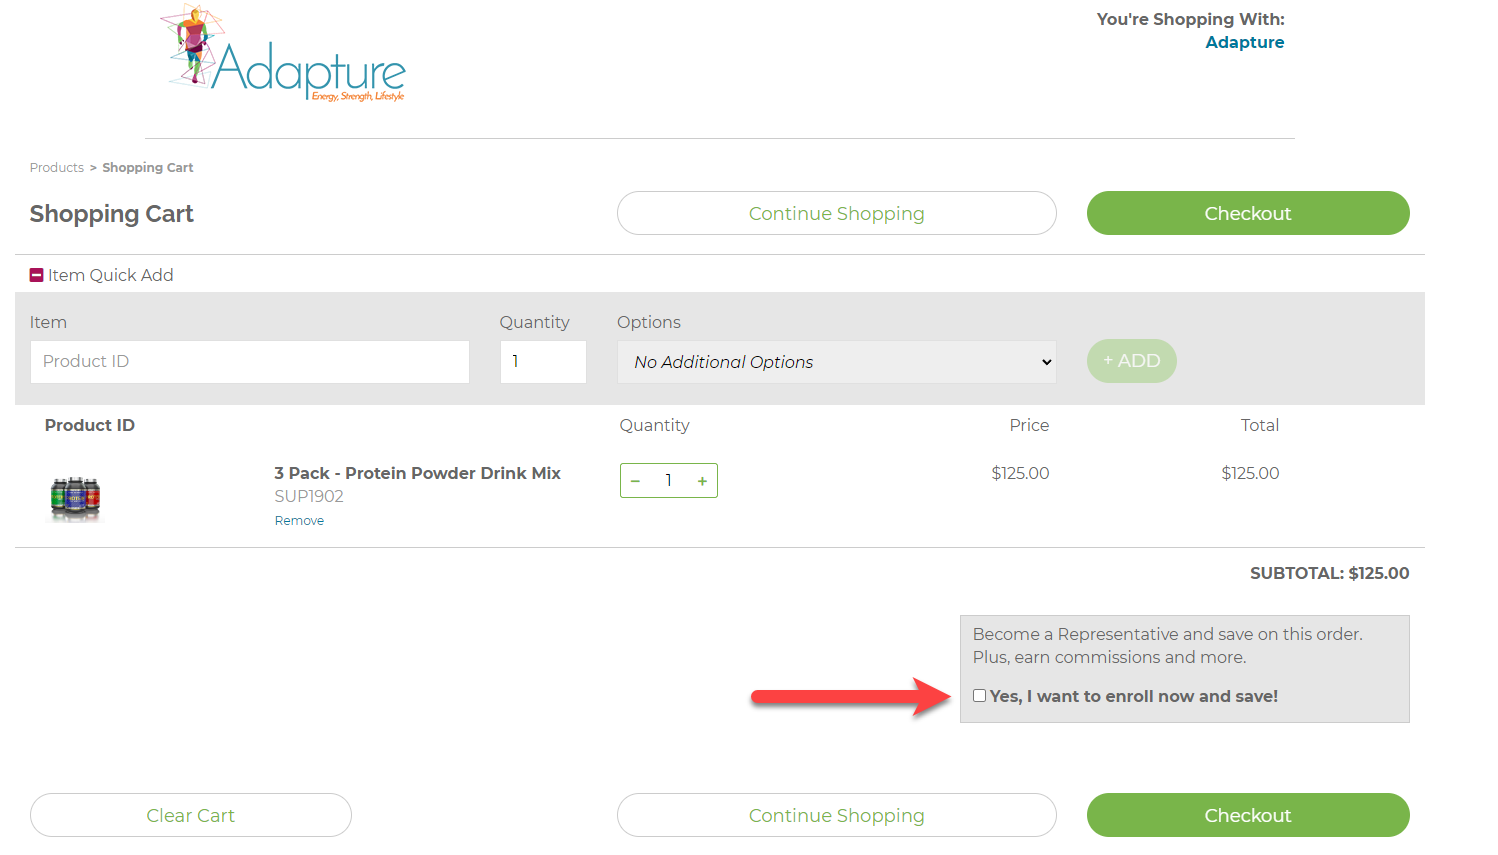This screenshot has height=855, width=1498.
Task: Enable the enroll now and save checkbox
Action: [980, 696]
